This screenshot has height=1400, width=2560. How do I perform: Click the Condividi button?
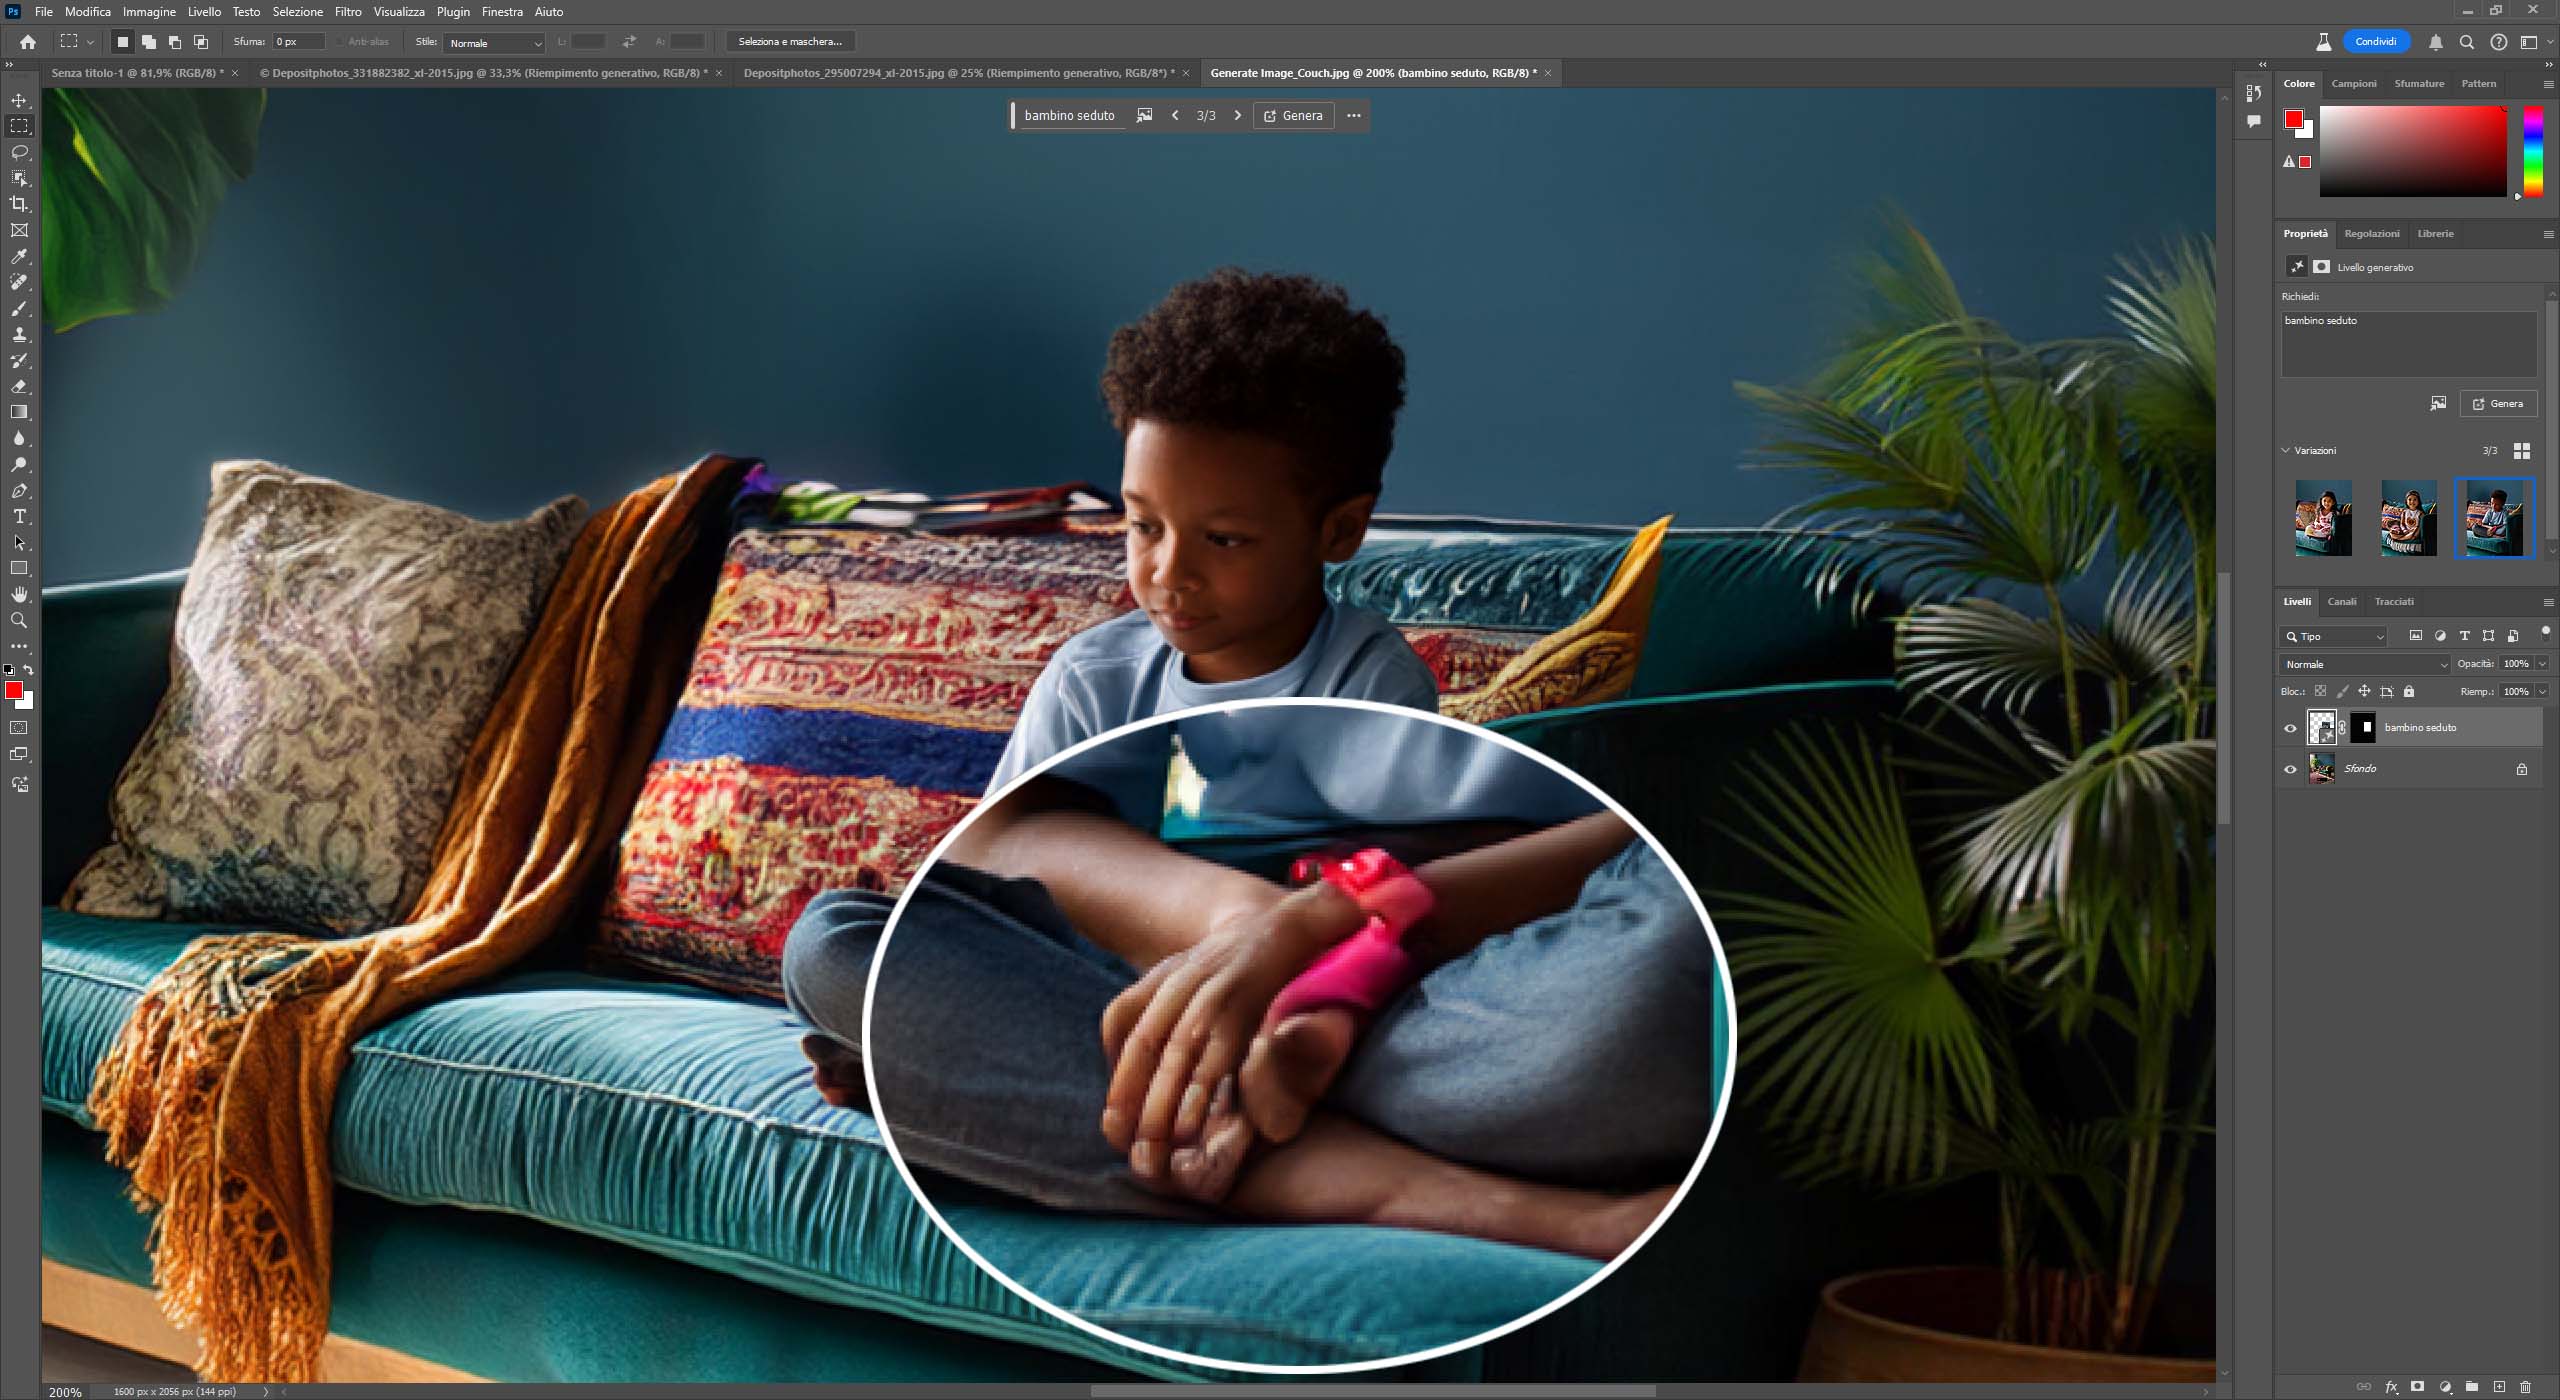(x=2375, y=42)
